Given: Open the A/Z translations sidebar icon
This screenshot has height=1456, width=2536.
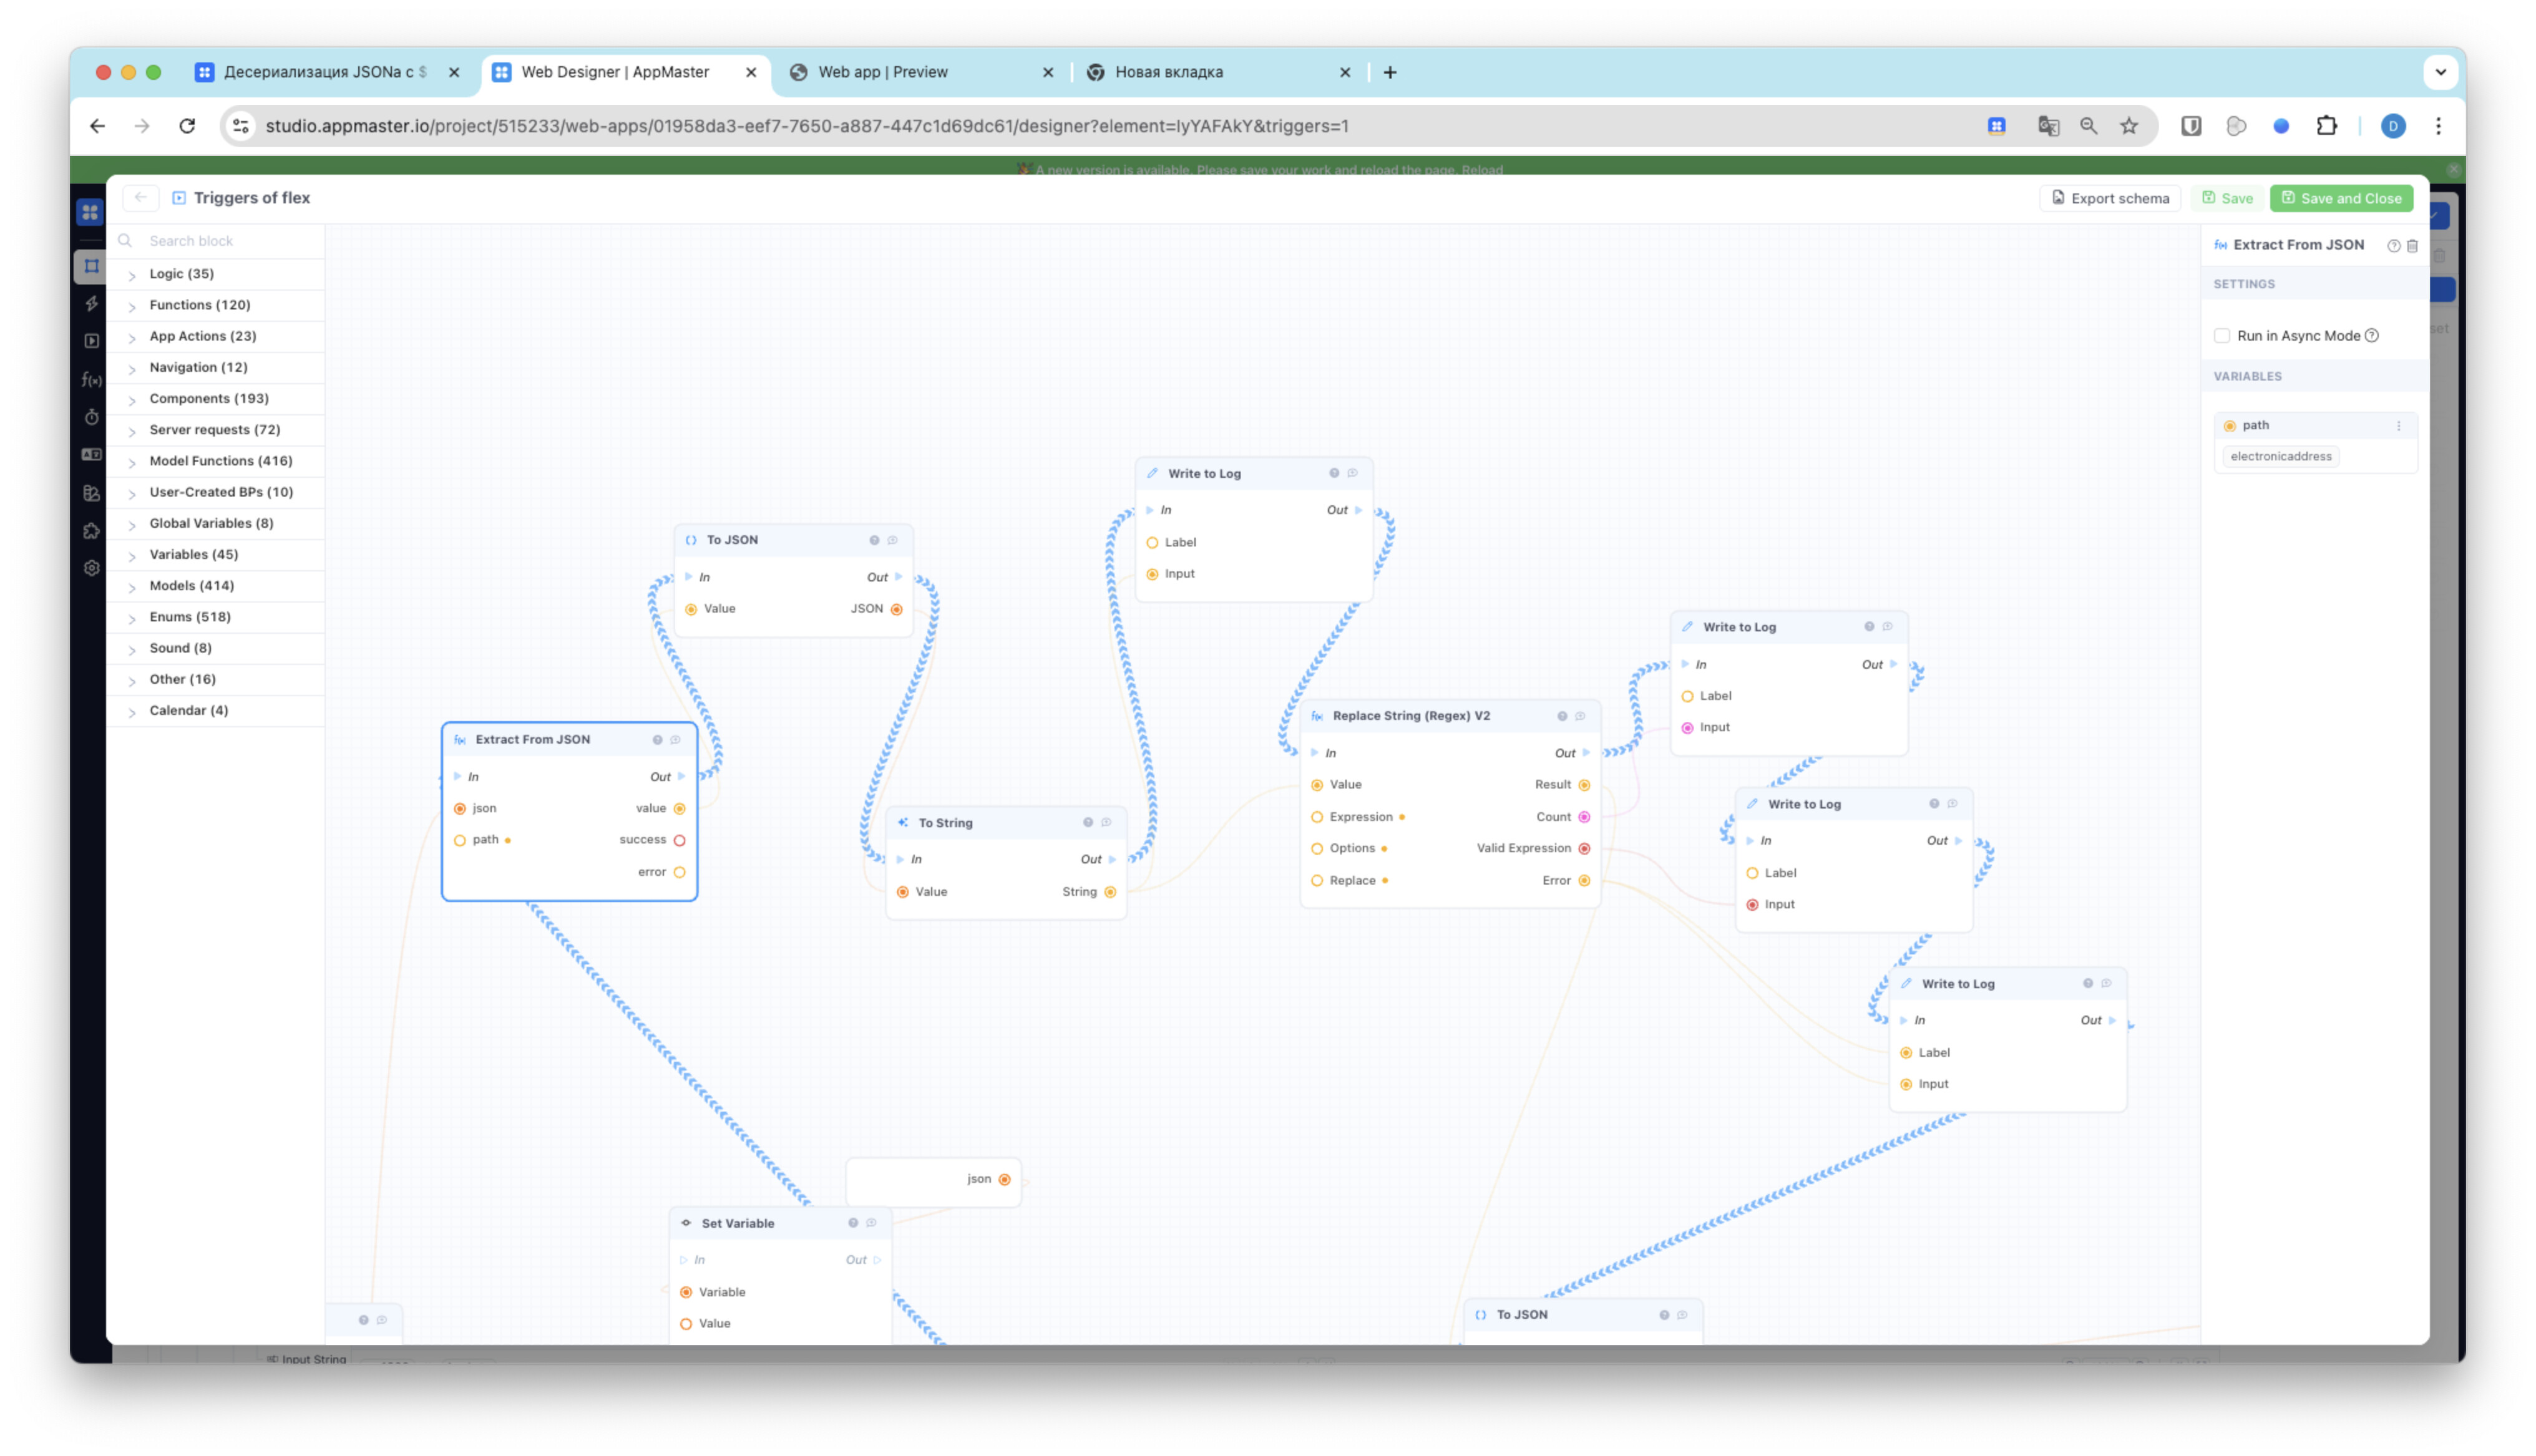Looking at the screenshot, I should [91, 455].
